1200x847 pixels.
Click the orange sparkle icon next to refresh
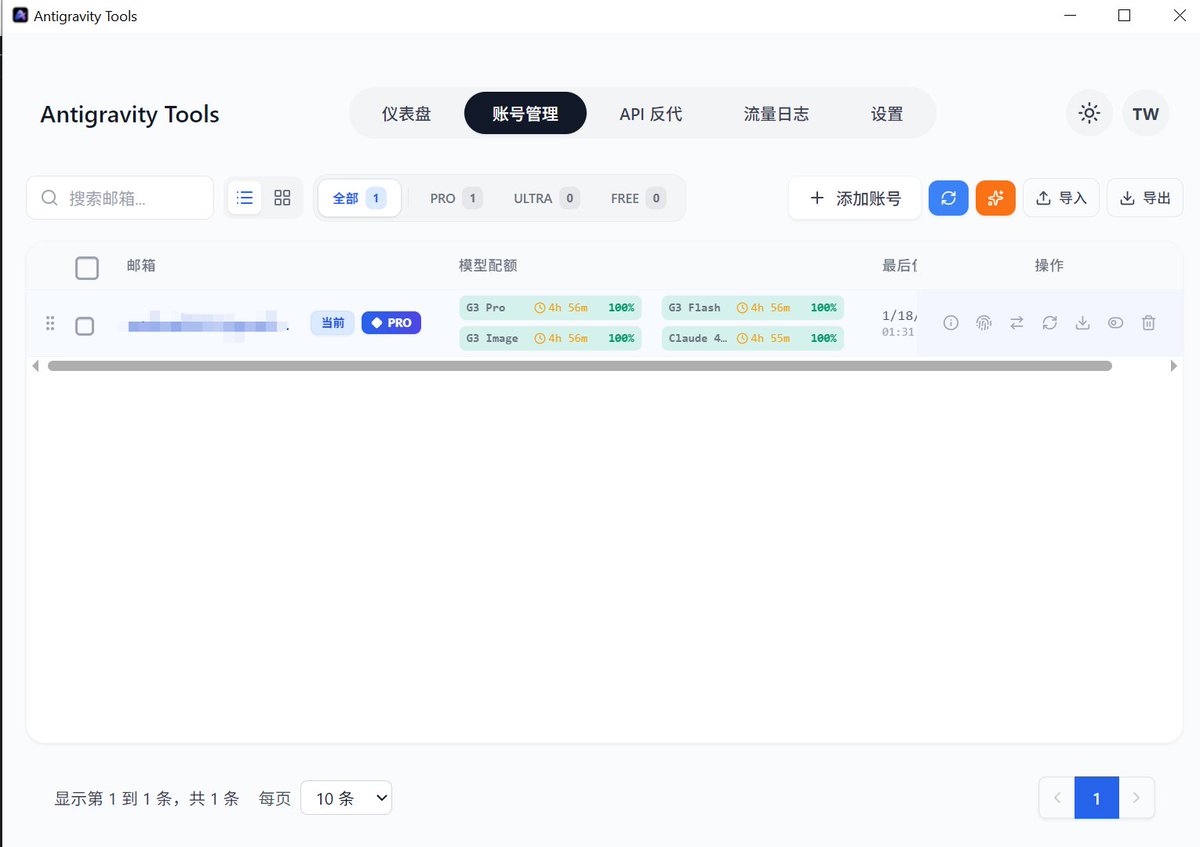(995, 198)
